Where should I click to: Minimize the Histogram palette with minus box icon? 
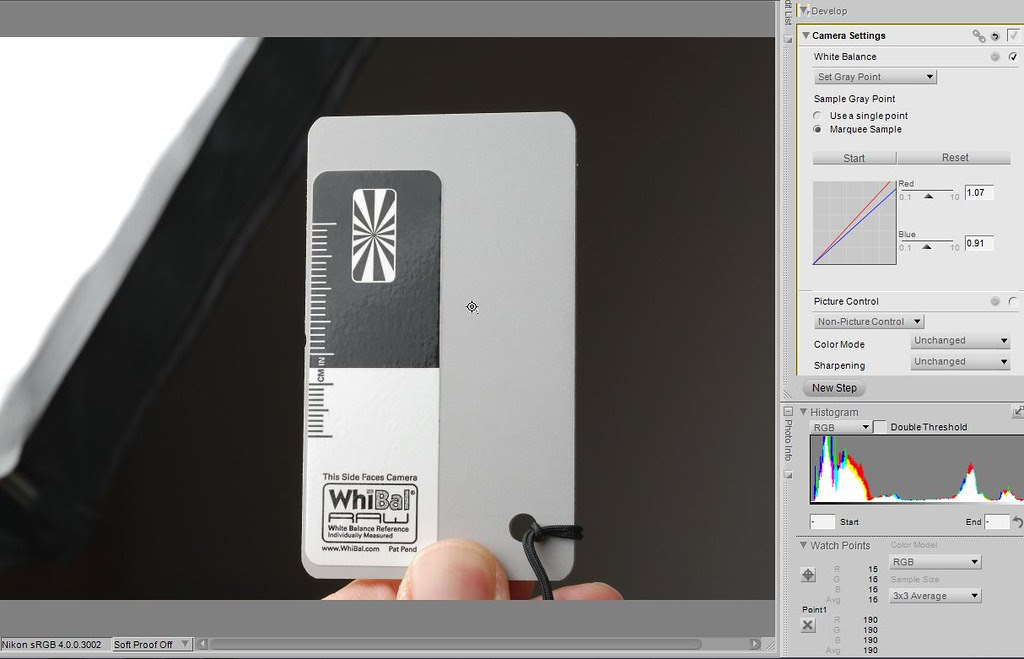click(x=788, y=411)
